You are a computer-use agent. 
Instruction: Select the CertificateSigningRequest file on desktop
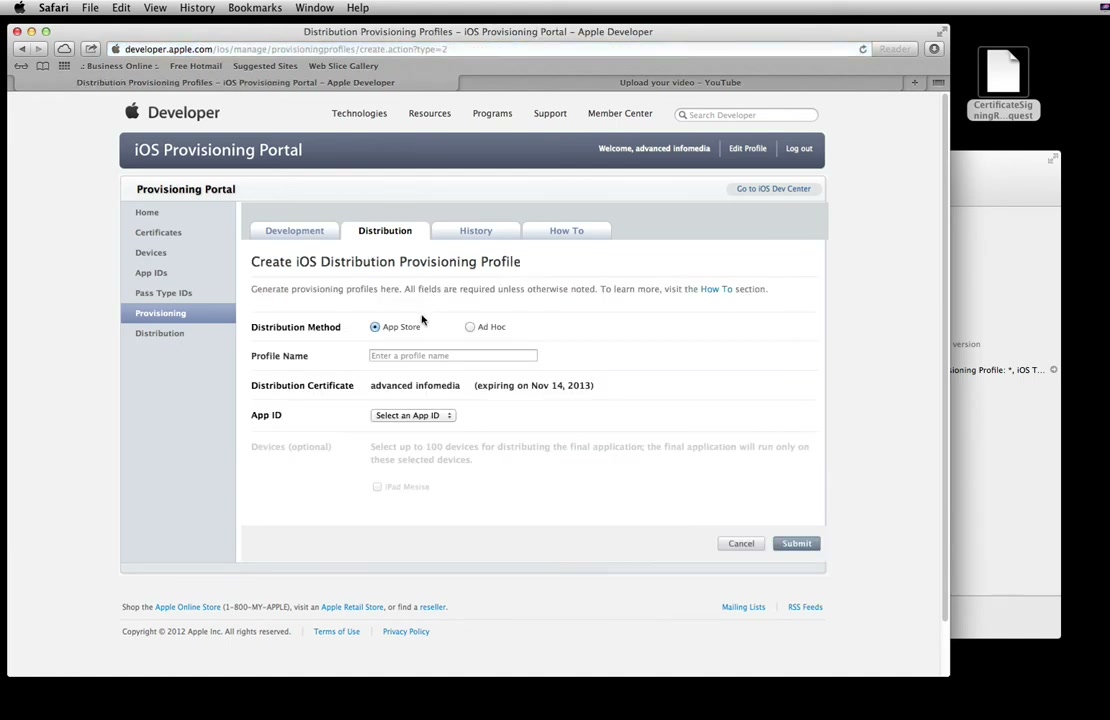pos(1003,84)
